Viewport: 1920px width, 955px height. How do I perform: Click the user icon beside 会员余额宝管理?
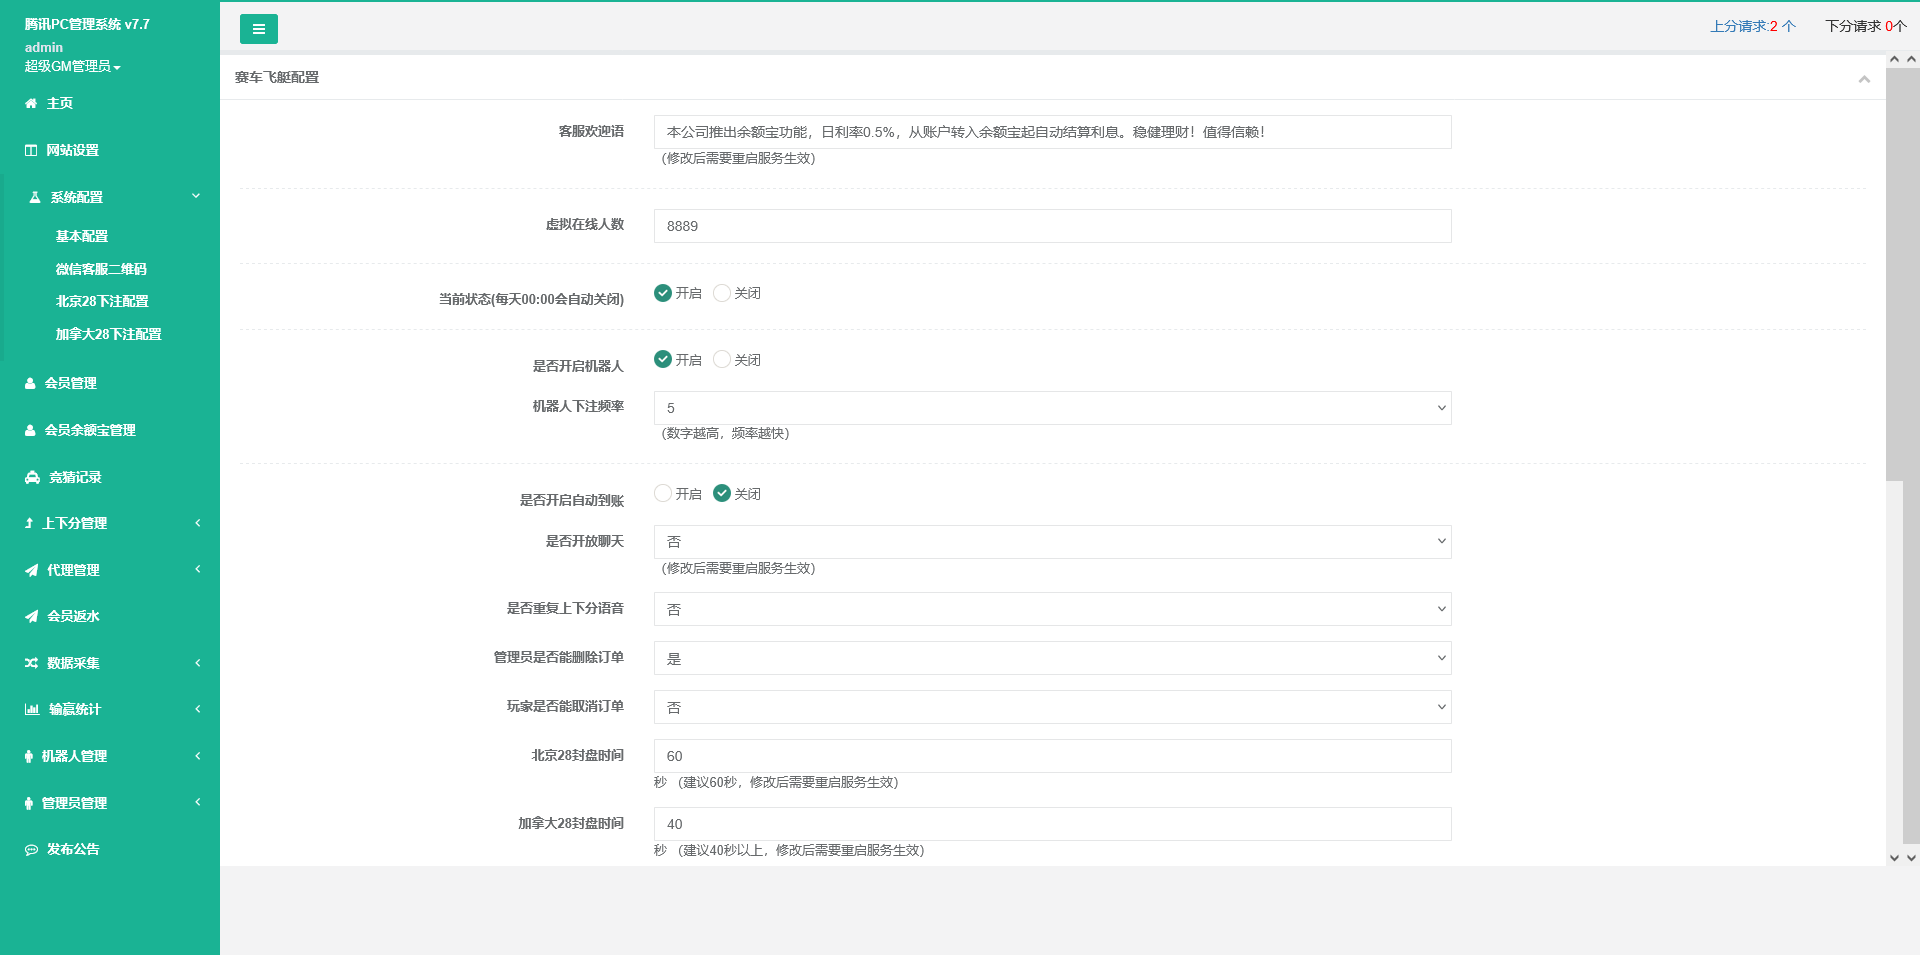coord(30,430)
